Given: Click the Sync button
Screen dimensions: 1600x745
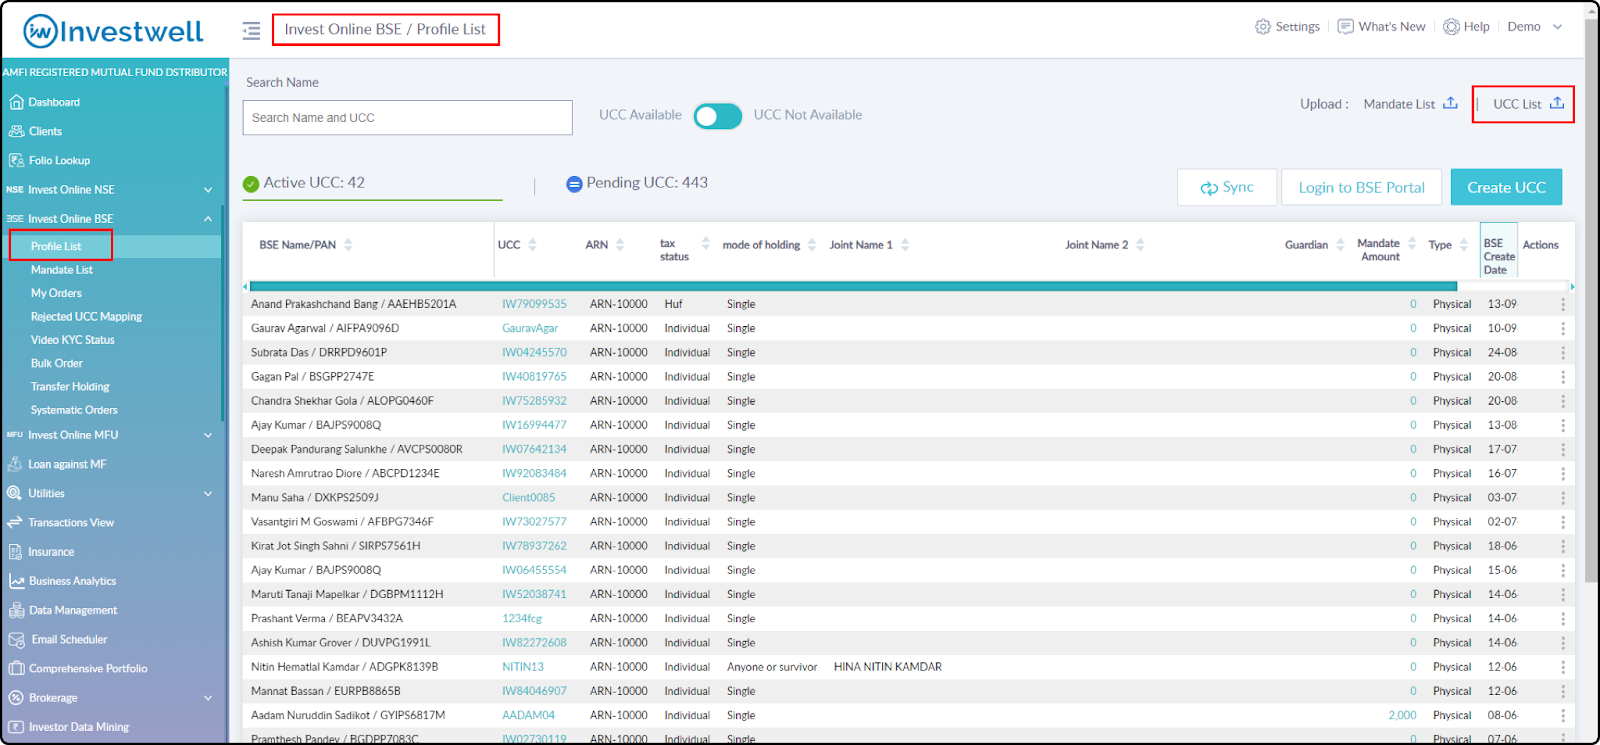Looking at the screenshot, I should click(1227, 187).
